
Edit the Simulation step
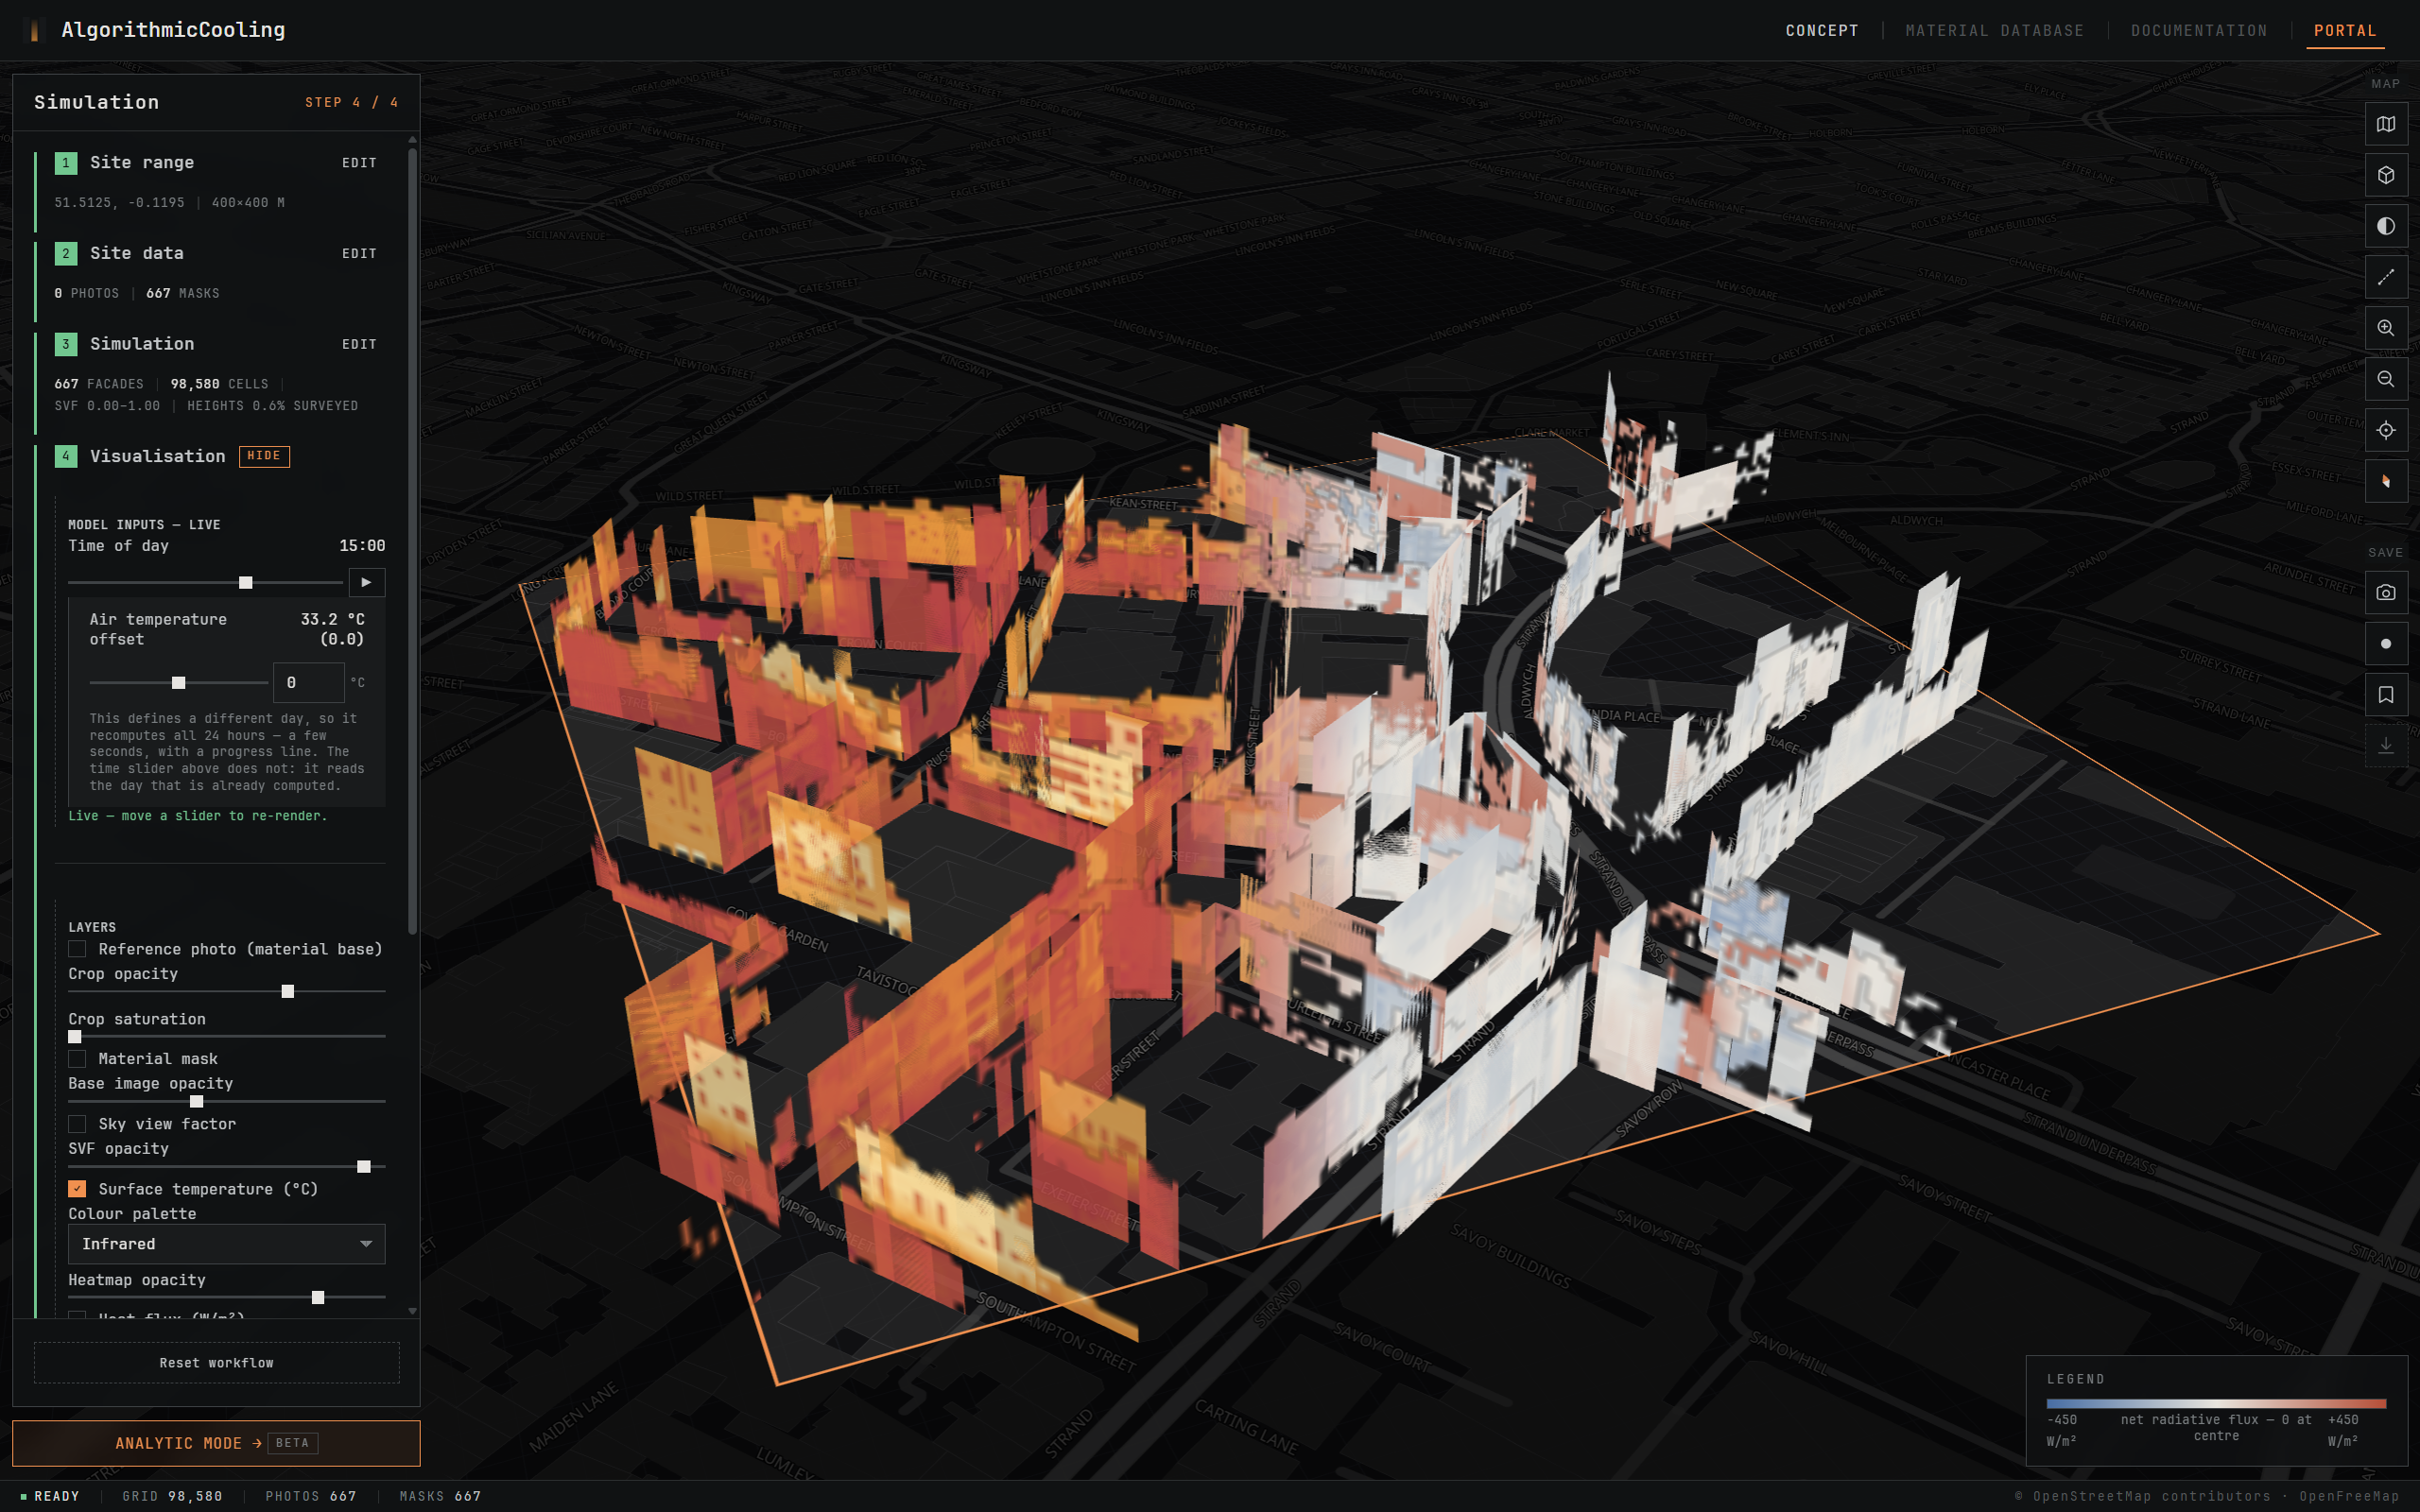tap(359, 345)
